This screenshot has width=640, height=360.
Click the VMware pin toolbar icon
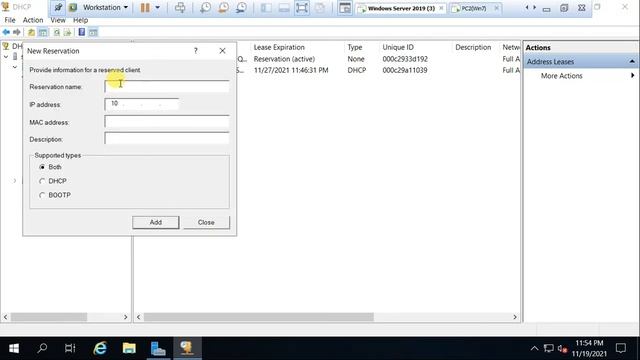[x=58, y=8]
